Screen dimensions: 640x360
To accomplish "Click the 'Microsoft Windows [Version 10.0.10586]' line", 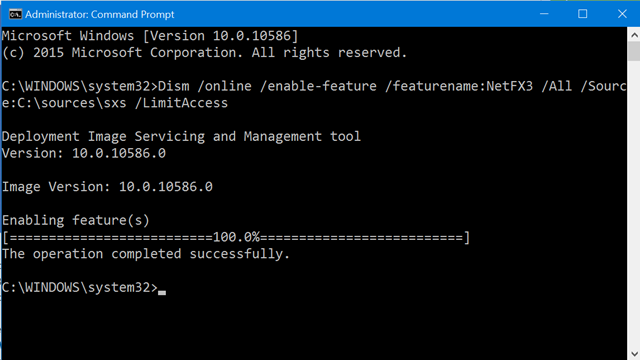I will pos(150,36).
